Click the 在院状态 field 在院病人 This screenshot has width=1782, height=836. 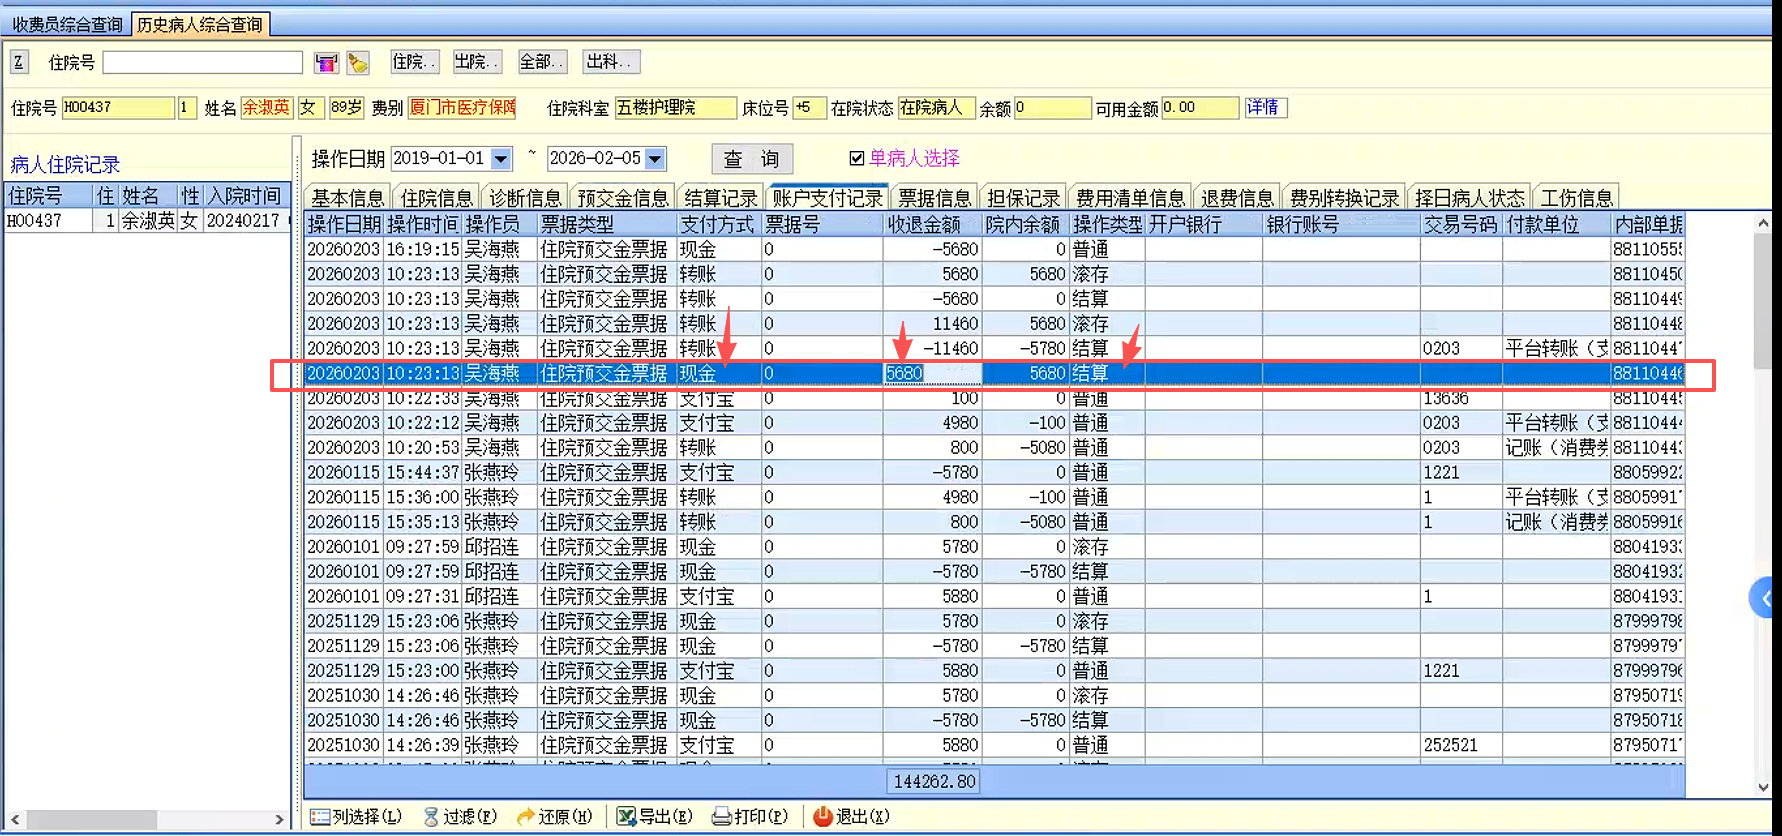[x=936, y=107]
